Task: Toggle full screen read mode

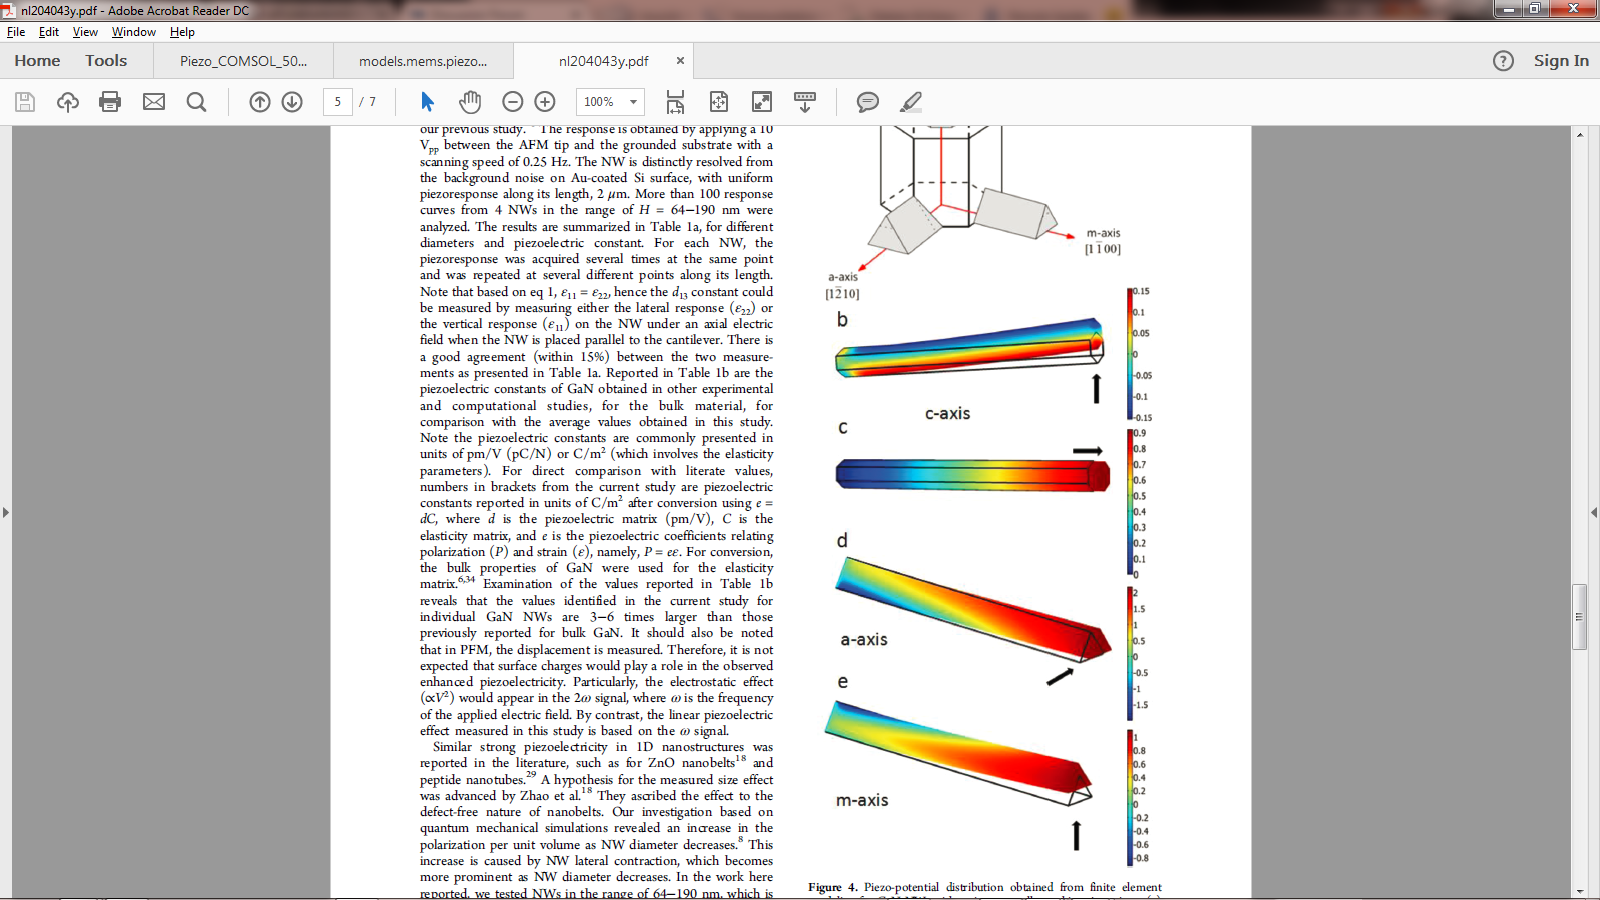Action: click(762, 102)
